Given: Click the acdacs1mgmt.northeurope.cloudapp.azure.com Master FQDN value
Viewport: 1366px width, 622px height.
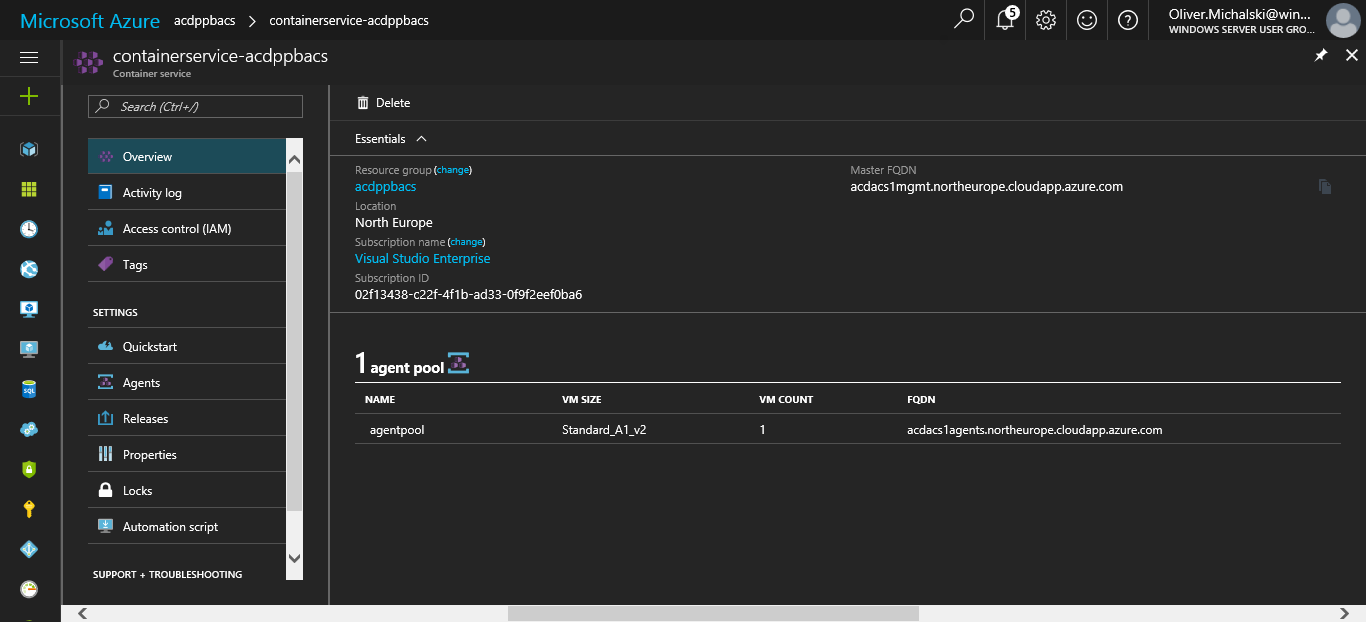Looking at the screenshot, I should (987, 186).
